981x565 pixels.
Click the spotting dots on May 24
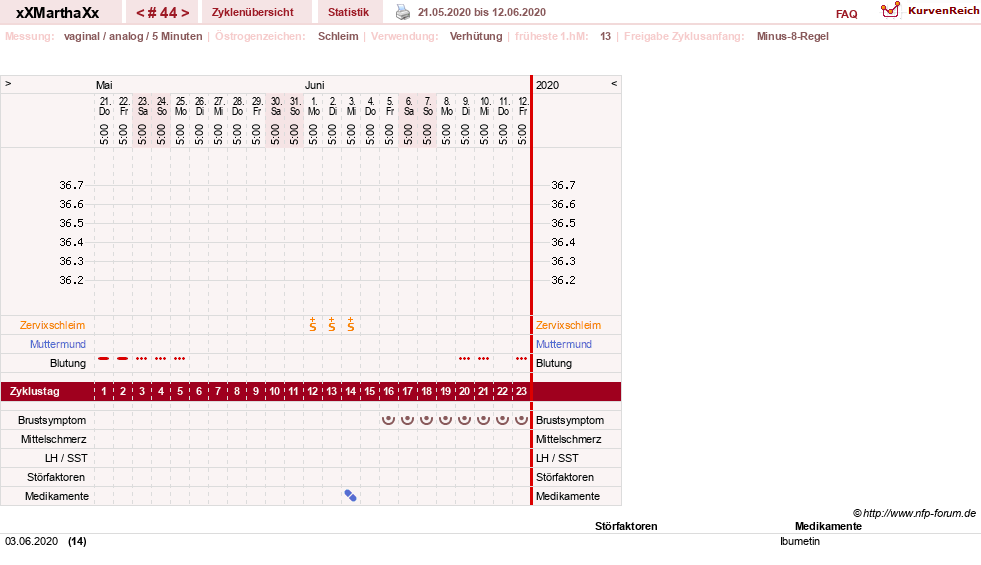coord(161,359)
